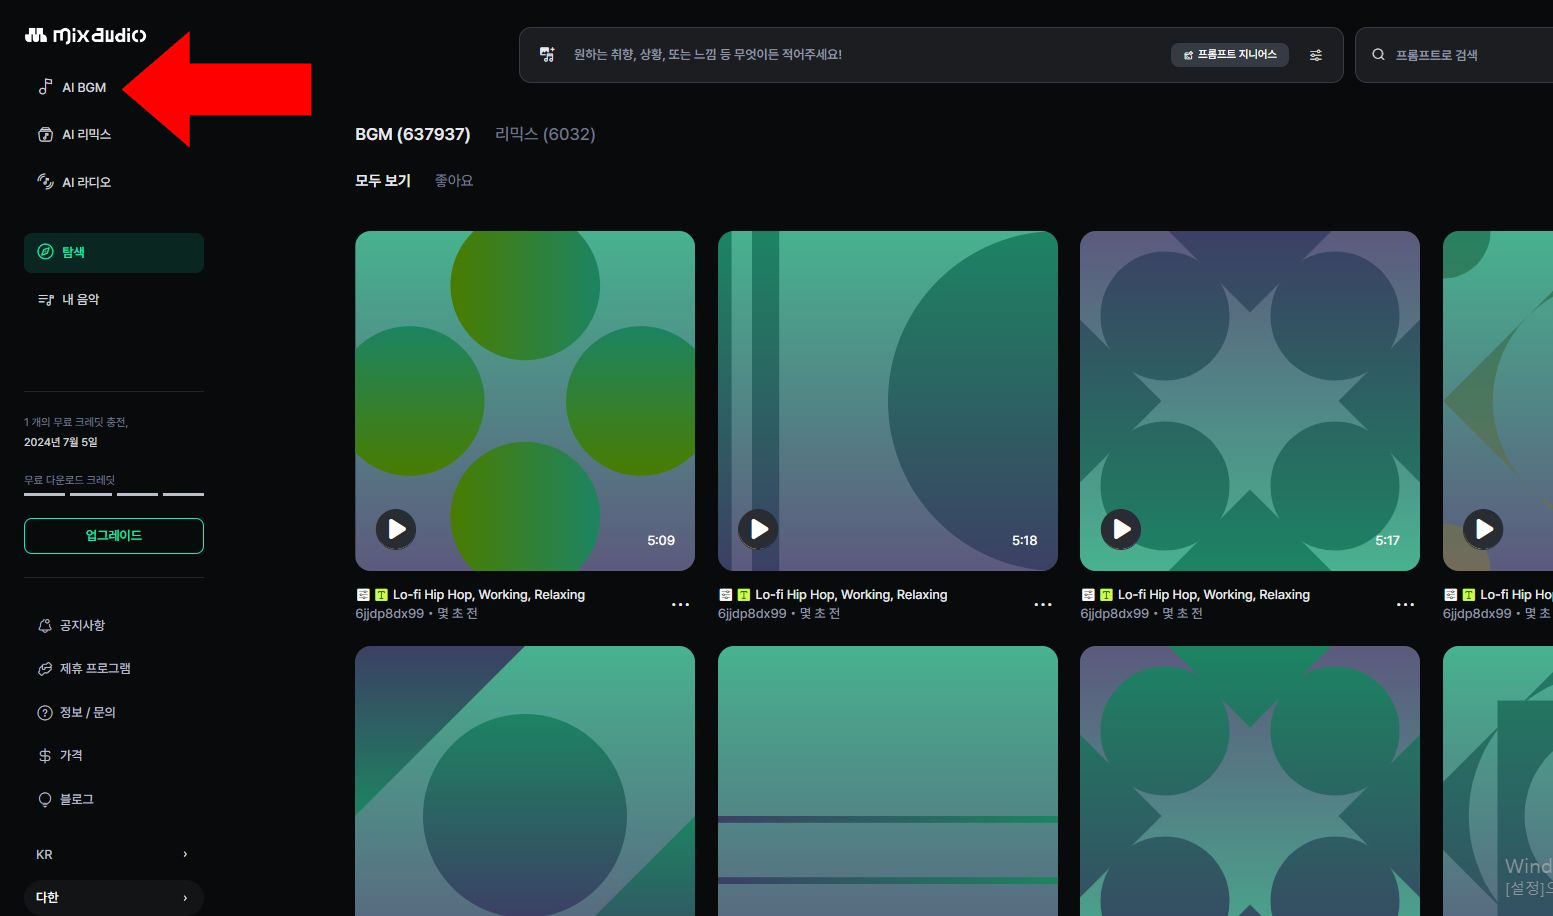Open prompt settings sliders icon

click(x=1316, y=55)
